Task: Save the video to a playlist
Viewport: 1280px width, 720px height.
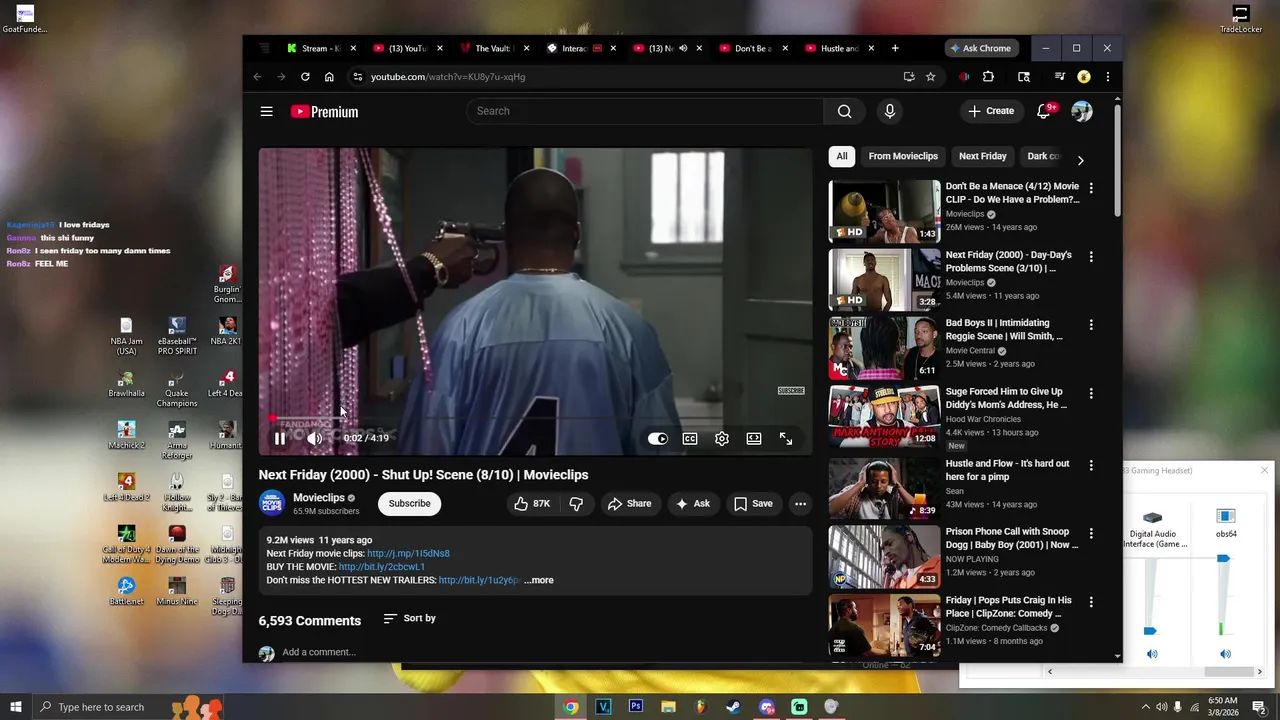Action: coord(753,503)
